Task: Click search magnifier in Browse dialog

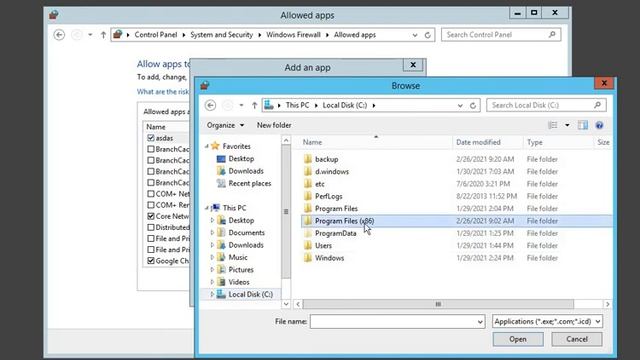Action: pos(597,105)
